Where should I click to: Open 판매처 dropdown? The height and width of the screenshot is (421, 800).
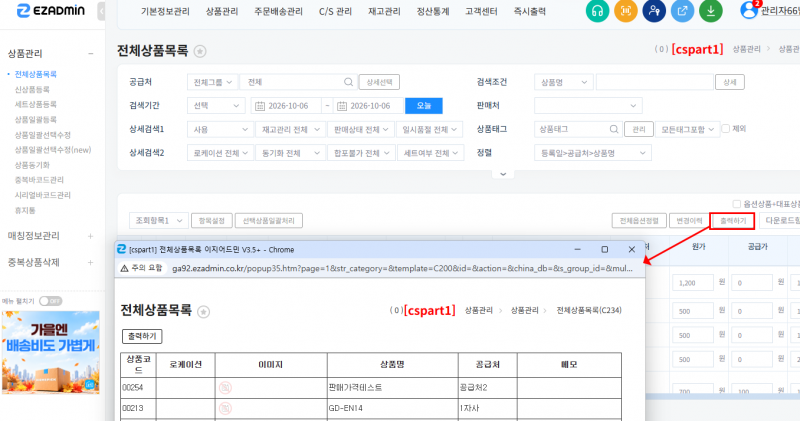pyautogui.click(x=588, y=106)
